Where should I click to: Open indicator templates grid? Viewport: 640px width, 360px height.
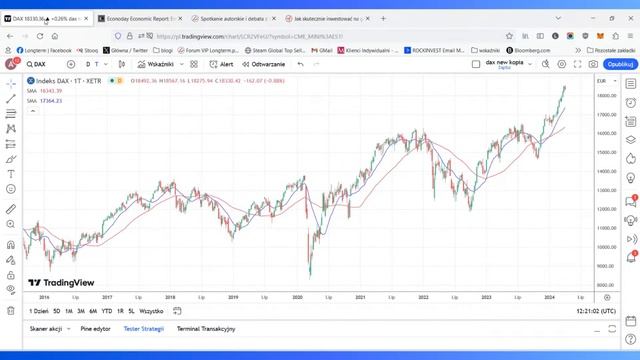point(194,64)
